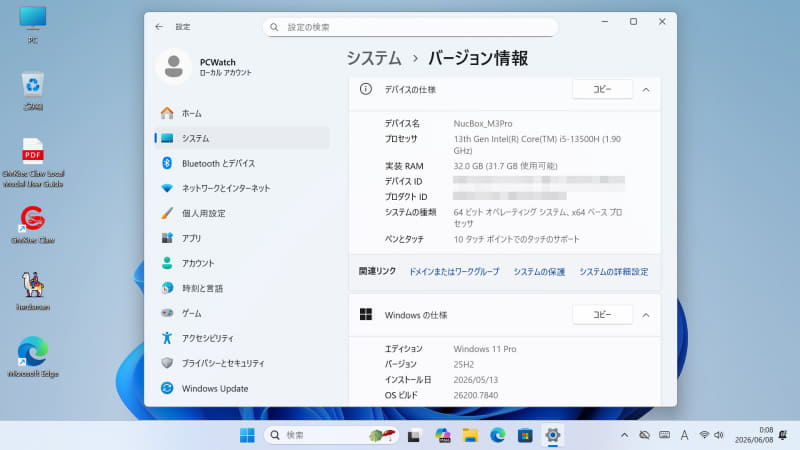
Task: Click the 25H2 version value
Action: coord(464,364)
